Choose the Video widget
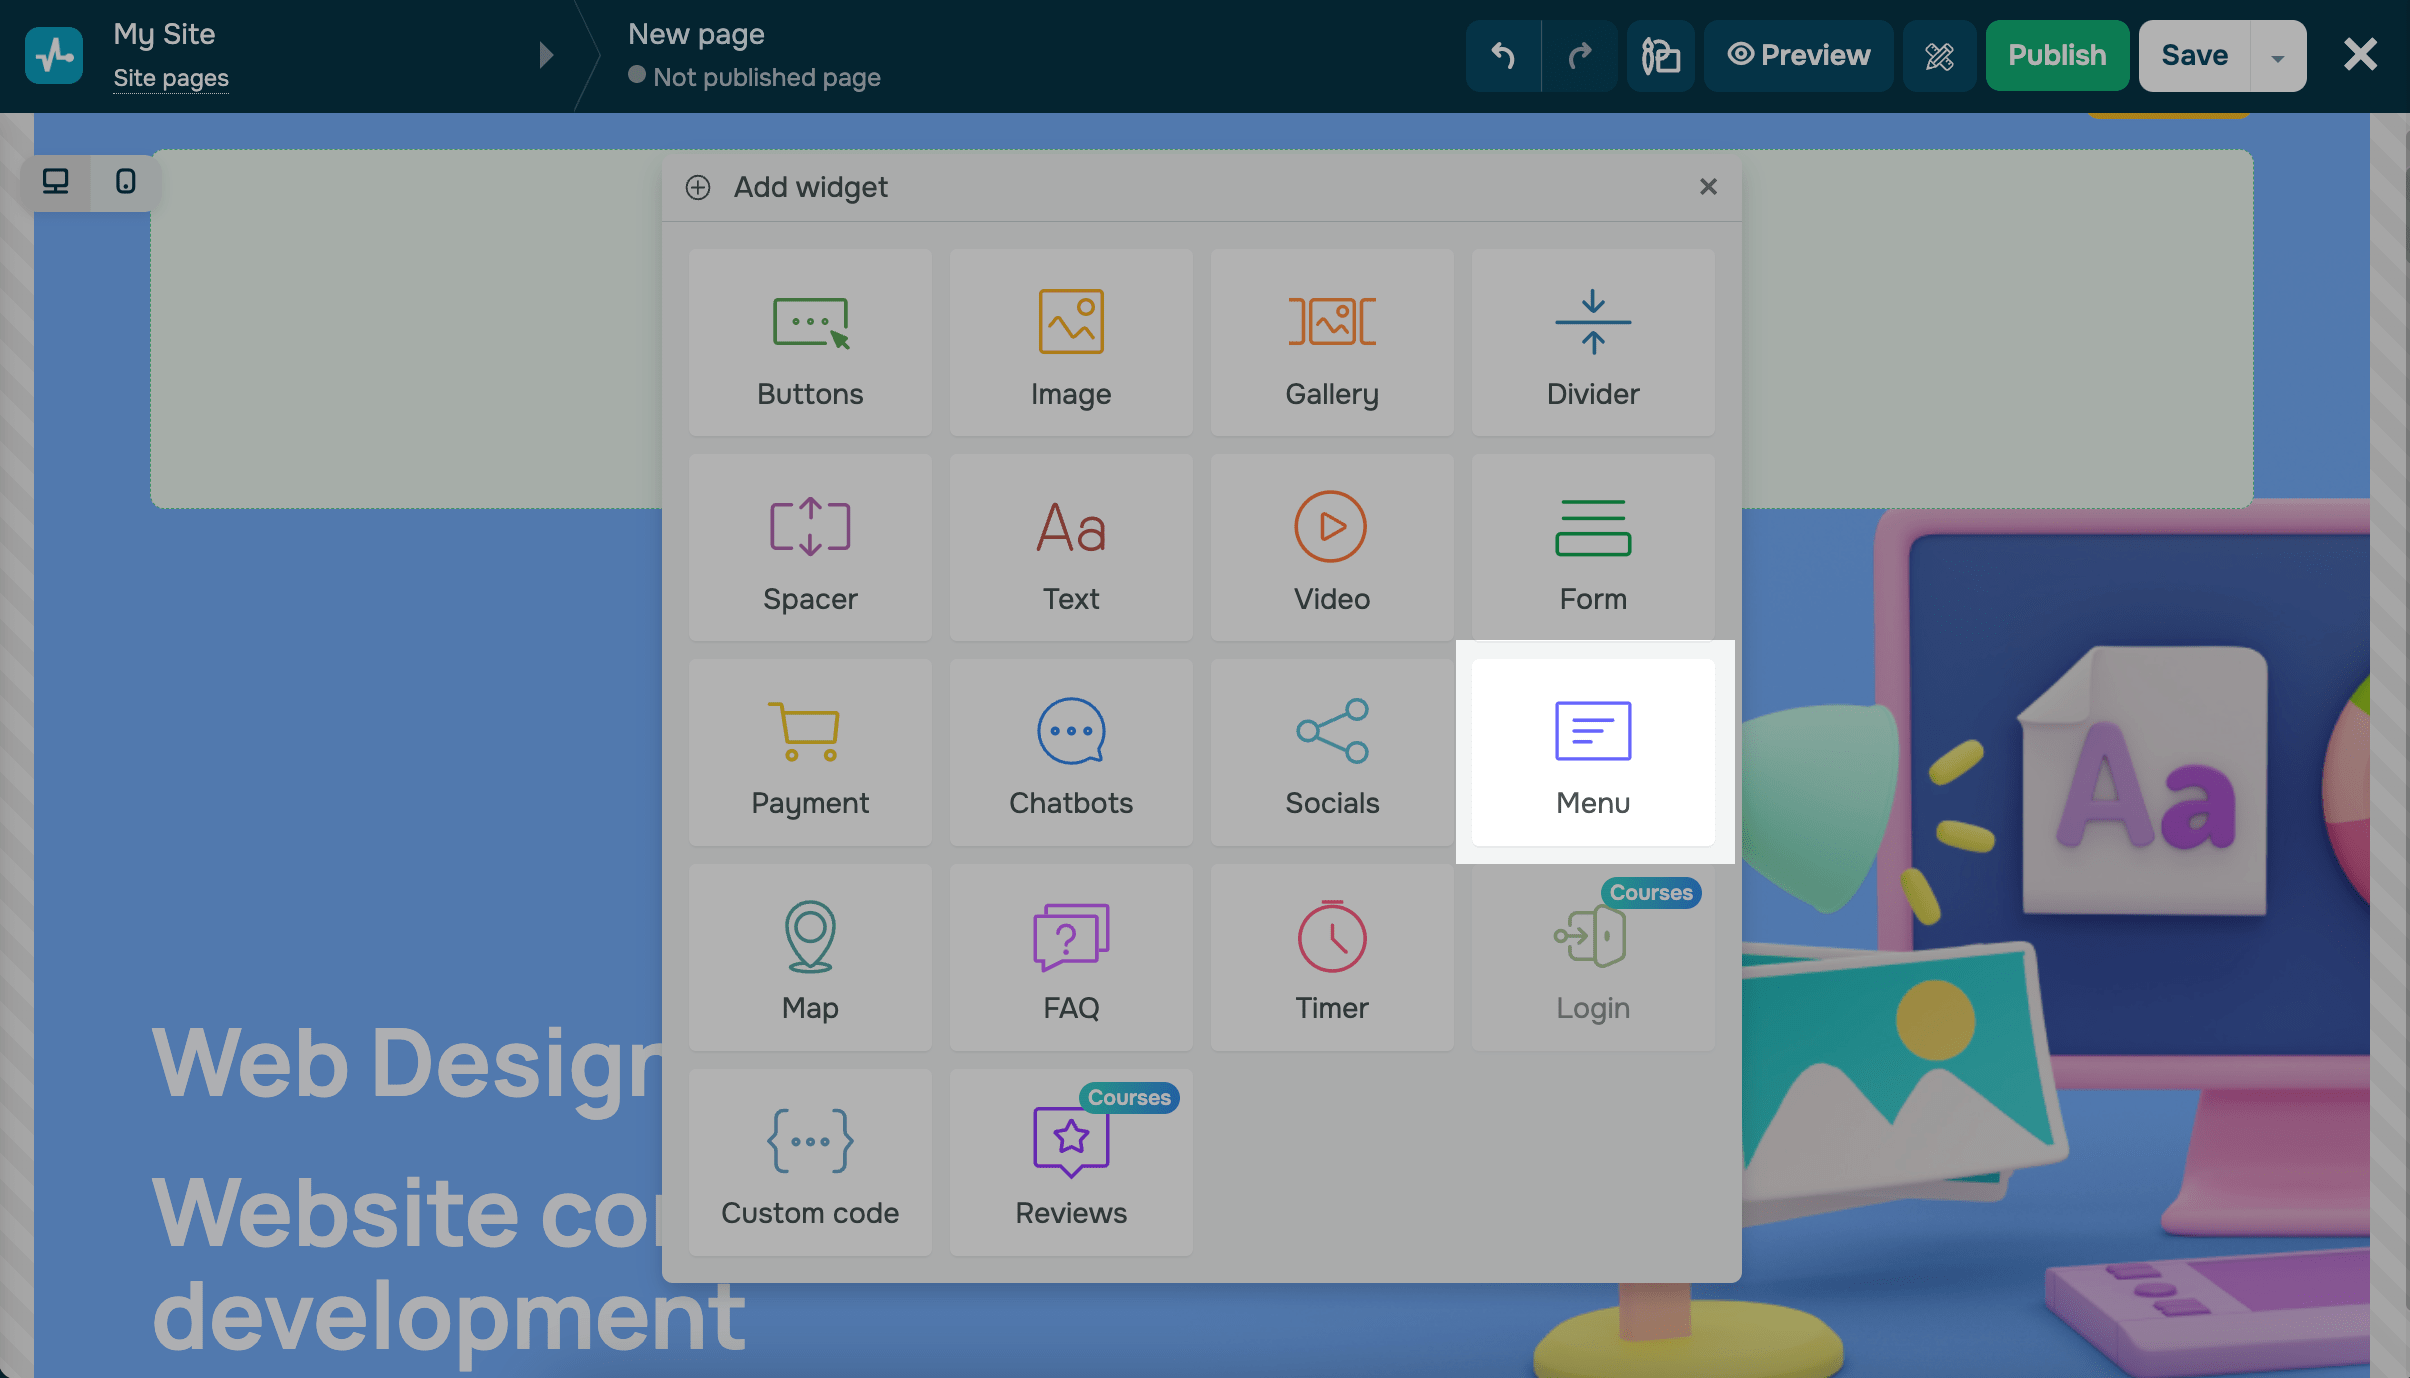The image size is (2410, 1378). [x=1331, y=548]
